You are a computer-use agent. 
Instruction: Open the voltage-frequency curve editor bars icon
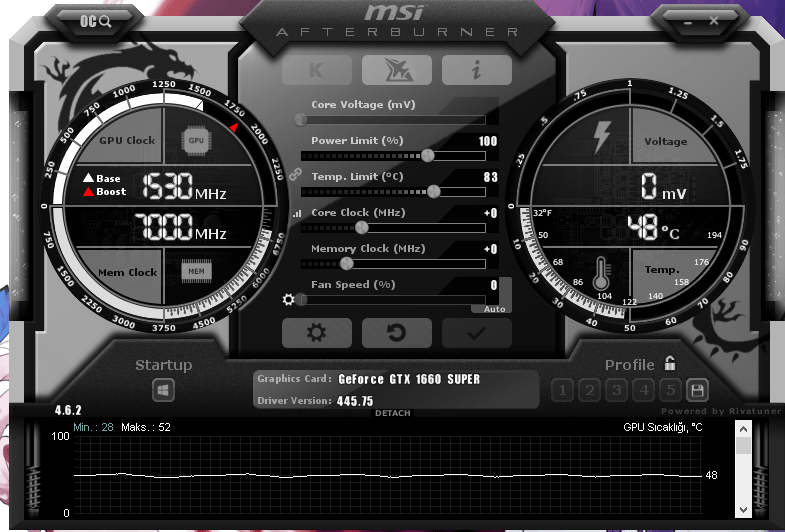click(297, 213)
